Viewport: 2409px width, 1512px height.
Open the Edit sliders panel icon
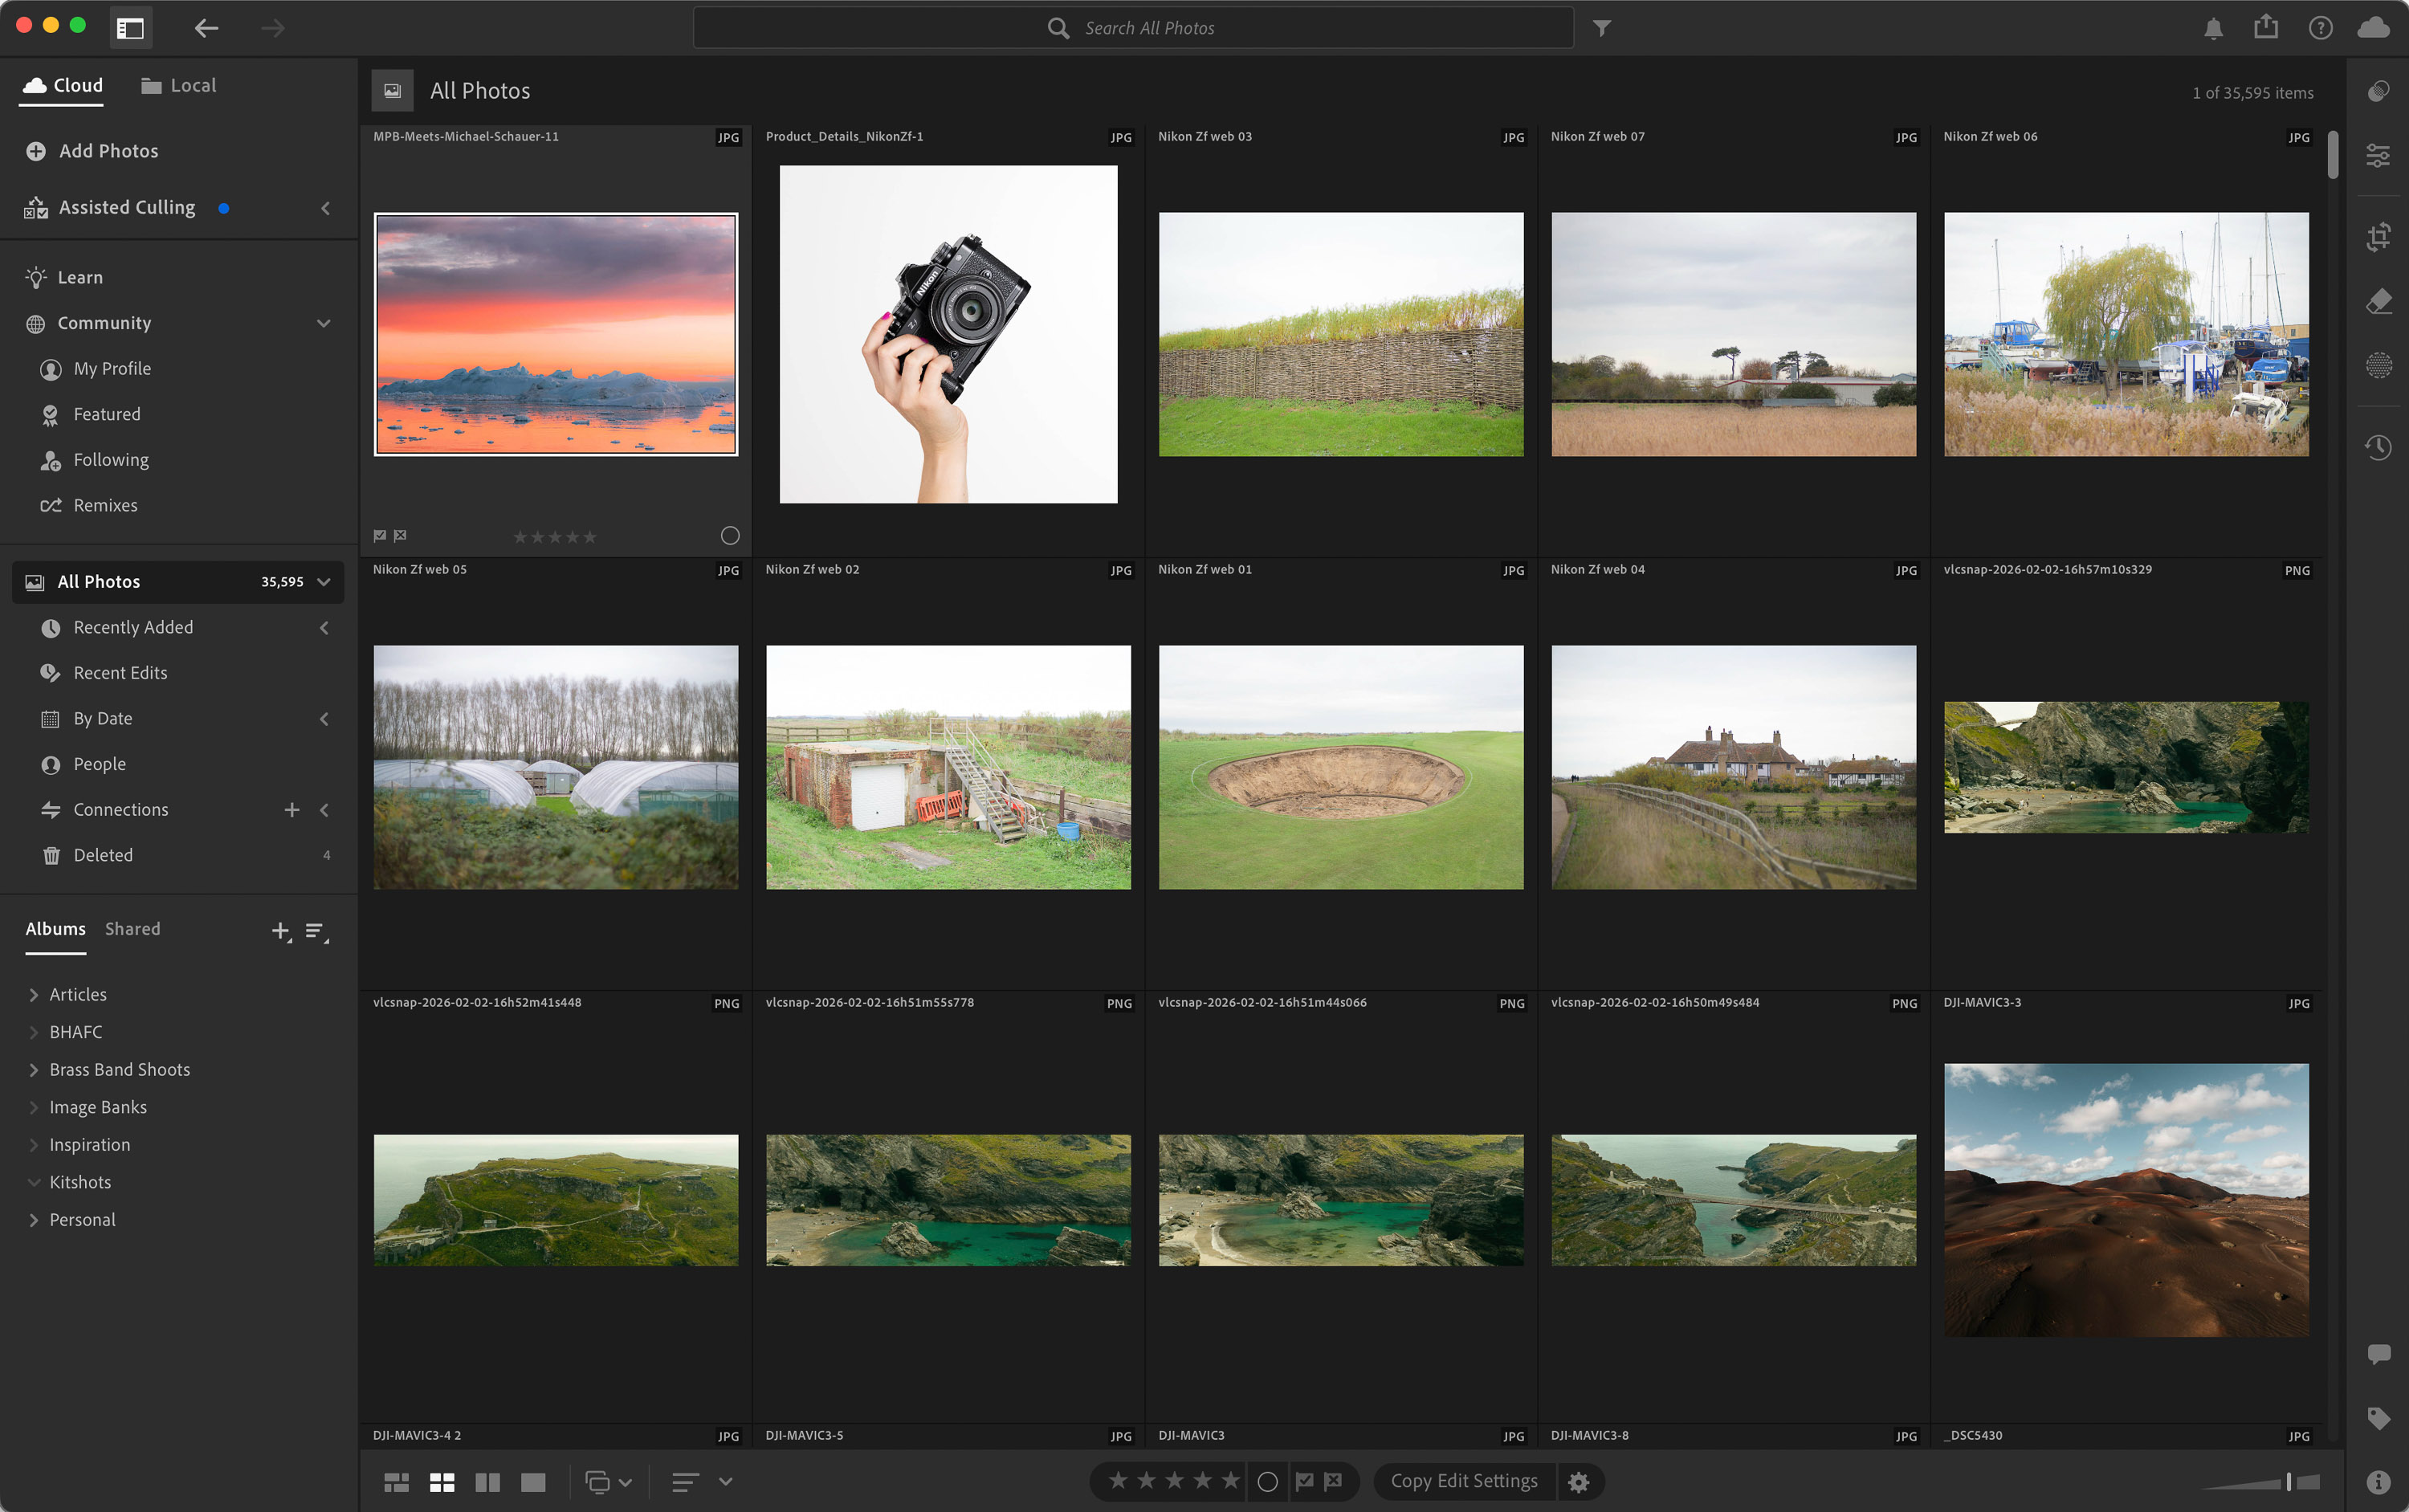2378,155
